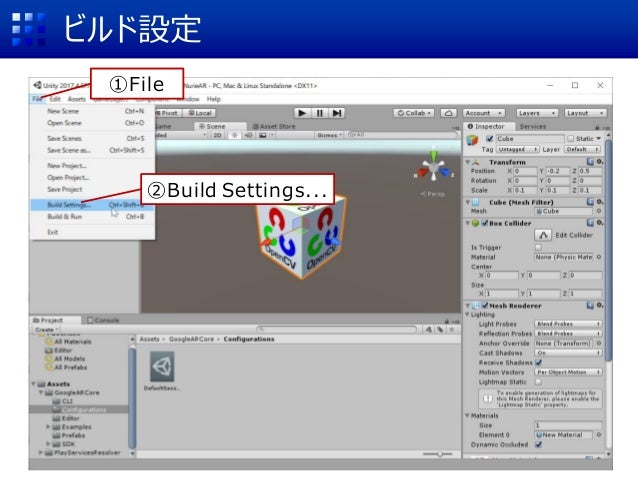This screenshot has height=479, width=638.
Task: Choose Build Settings in File menu
Action: point(93,205)
